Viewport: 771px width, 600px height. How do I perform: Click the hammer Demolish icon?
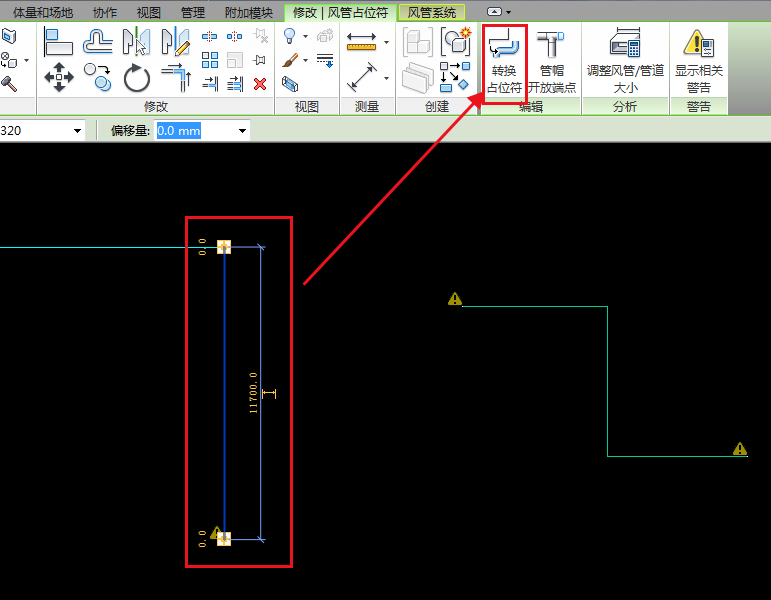[9, 84]
